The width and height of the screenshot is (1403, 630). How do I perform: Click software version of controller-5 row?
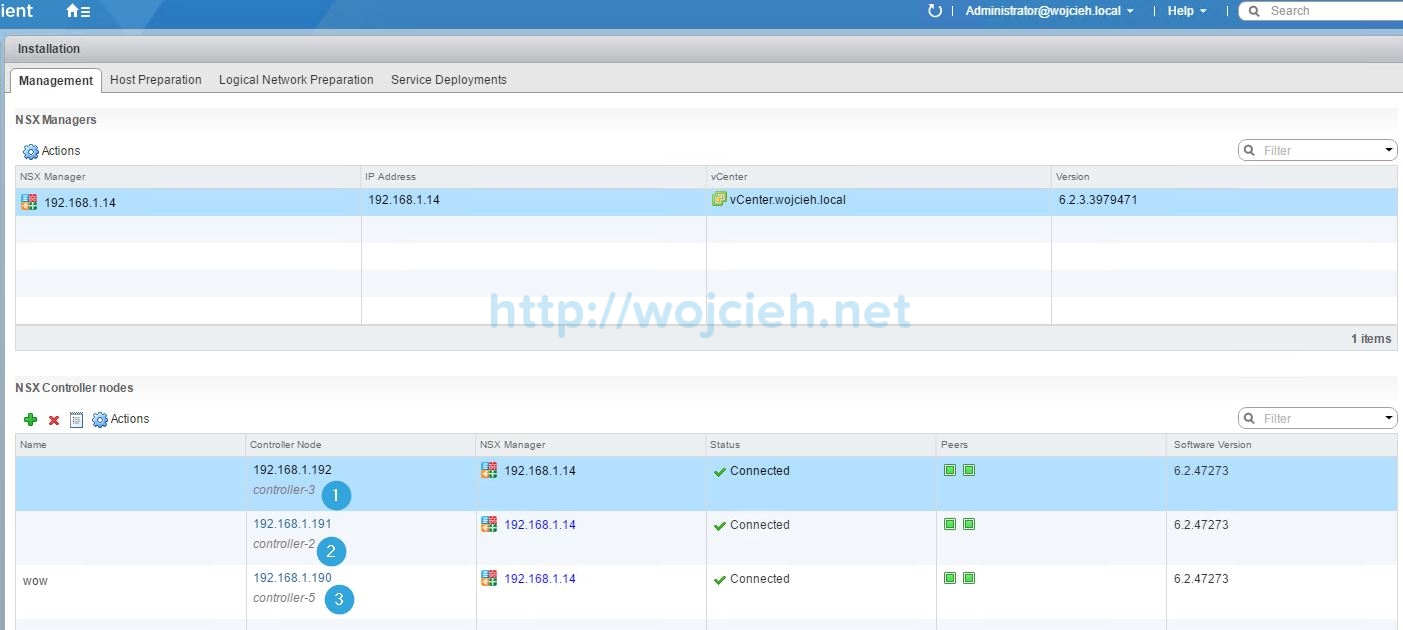pyautogui.click(x=1201, y=579)
